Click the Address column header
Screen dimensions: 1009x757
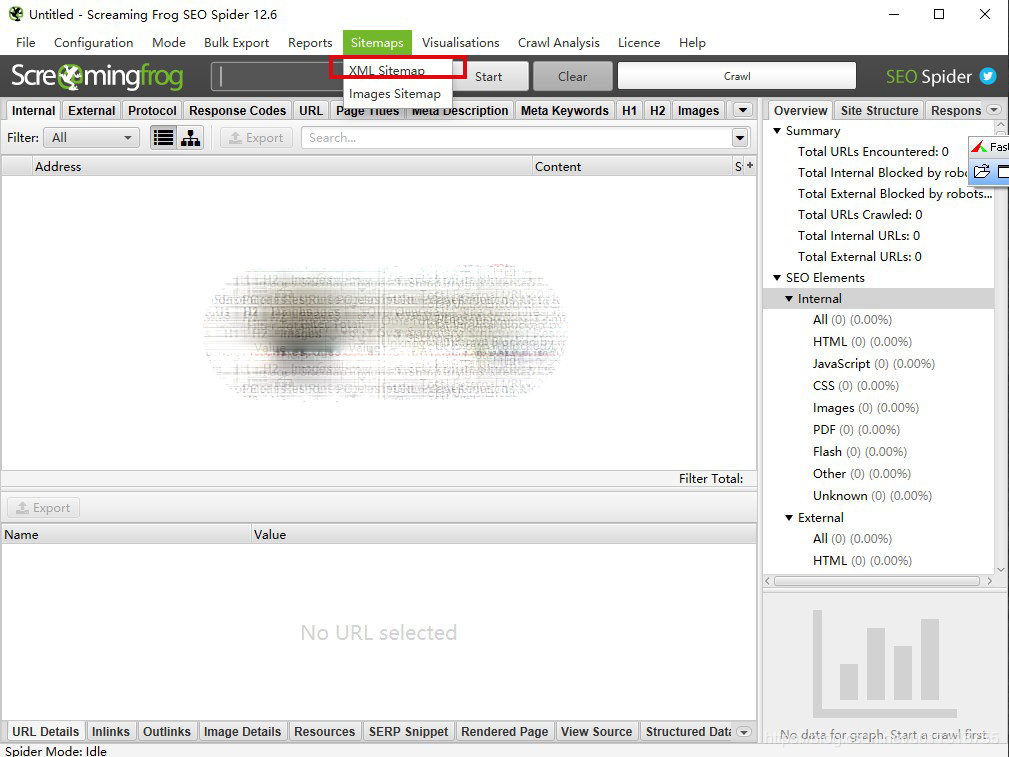[x=282, y=166]
